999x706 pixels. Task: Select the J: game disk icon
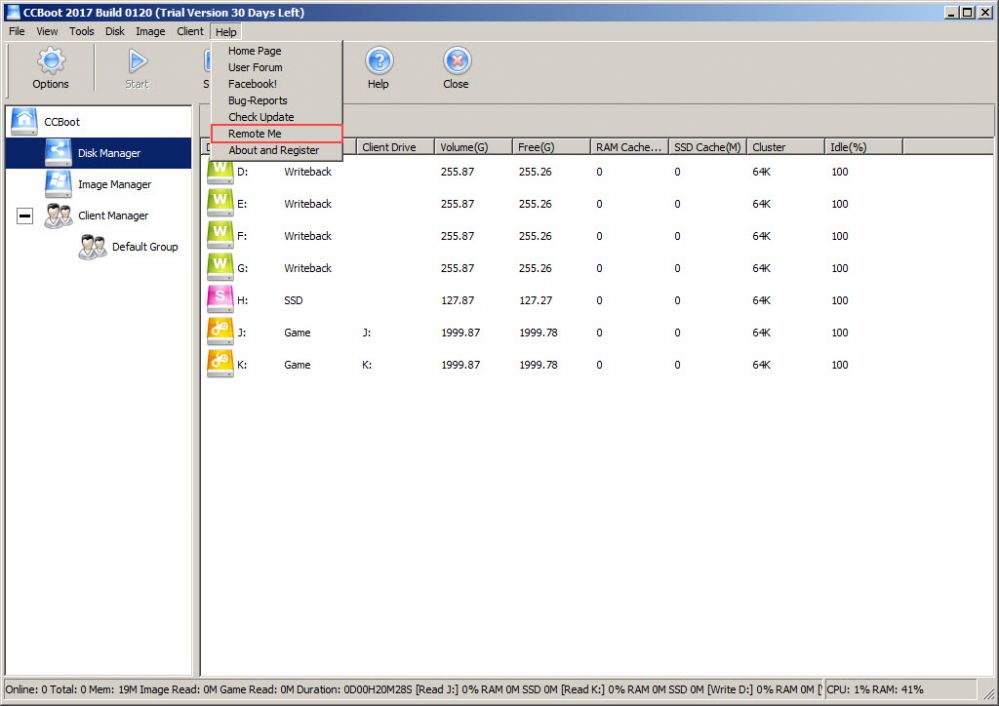pos(220,332)
